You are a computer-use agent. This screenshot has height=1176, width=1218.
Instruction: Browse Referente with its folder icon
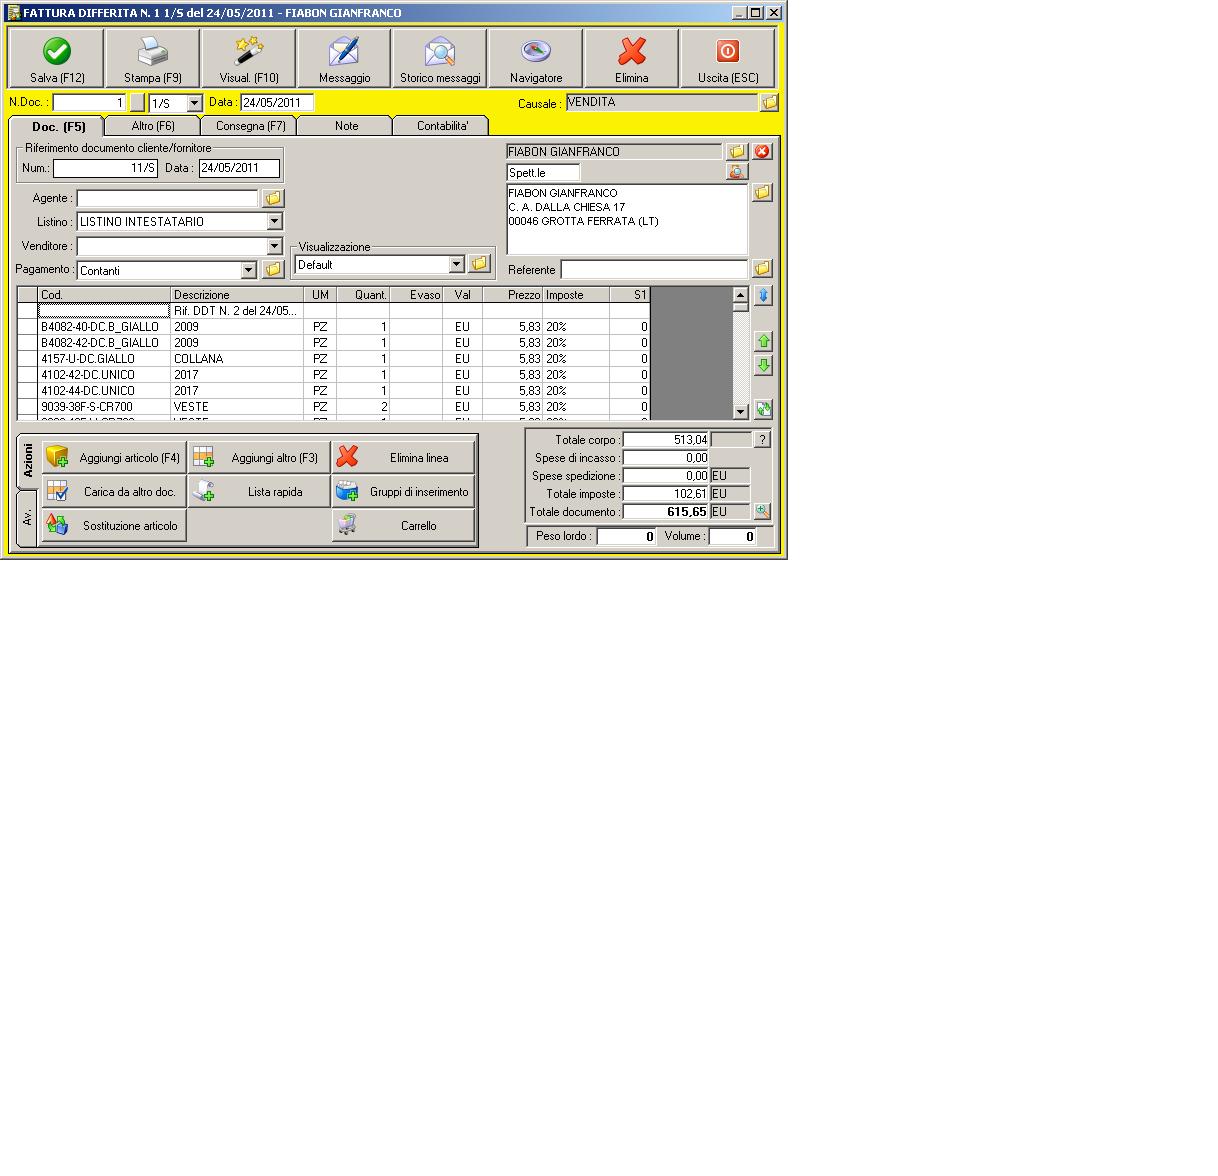pyautogui.click(x=762, y=268)
